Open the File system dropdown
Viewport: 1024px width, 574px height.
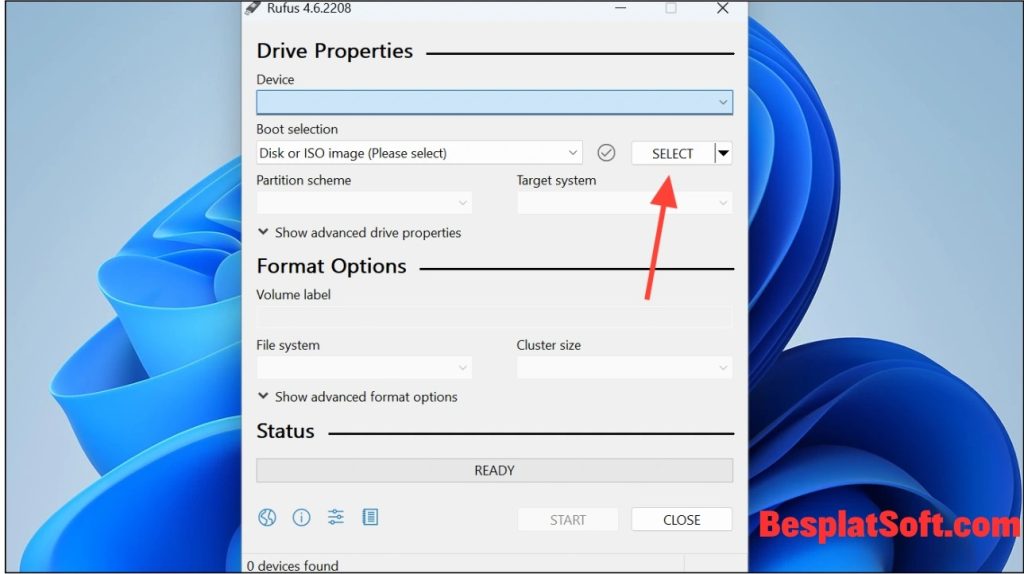[x=364, y=368]
